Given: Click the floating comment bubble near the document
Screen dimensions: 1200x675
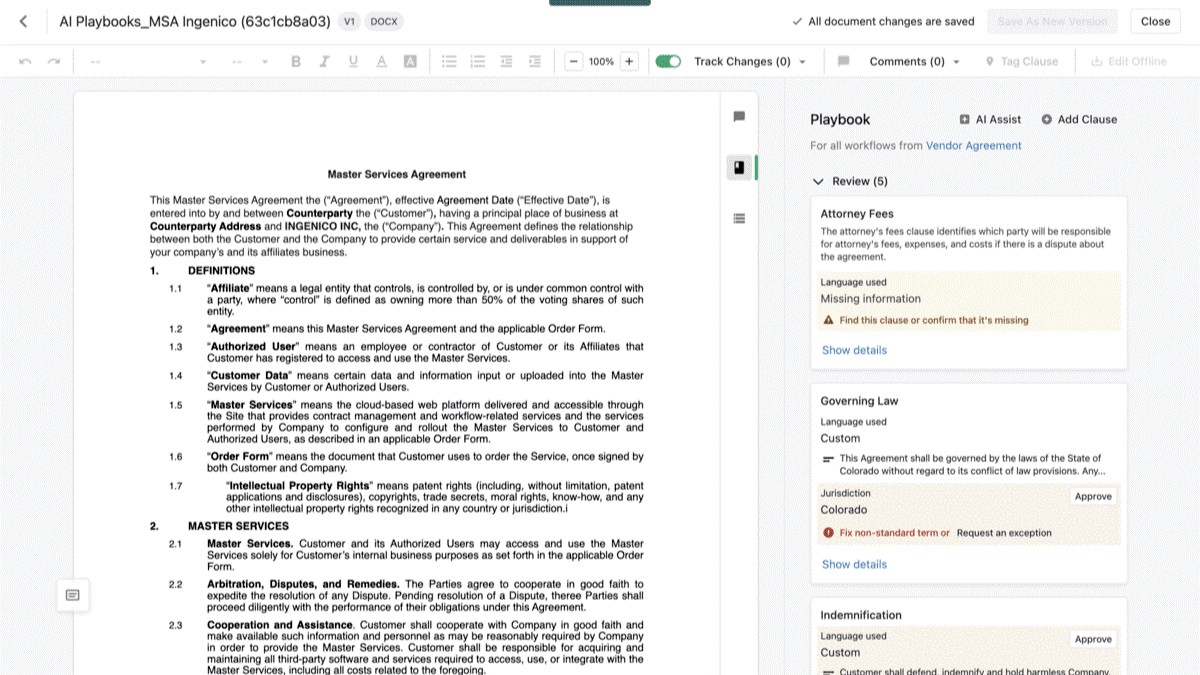Looking at the screenshot, I should (x=73, y=594).
